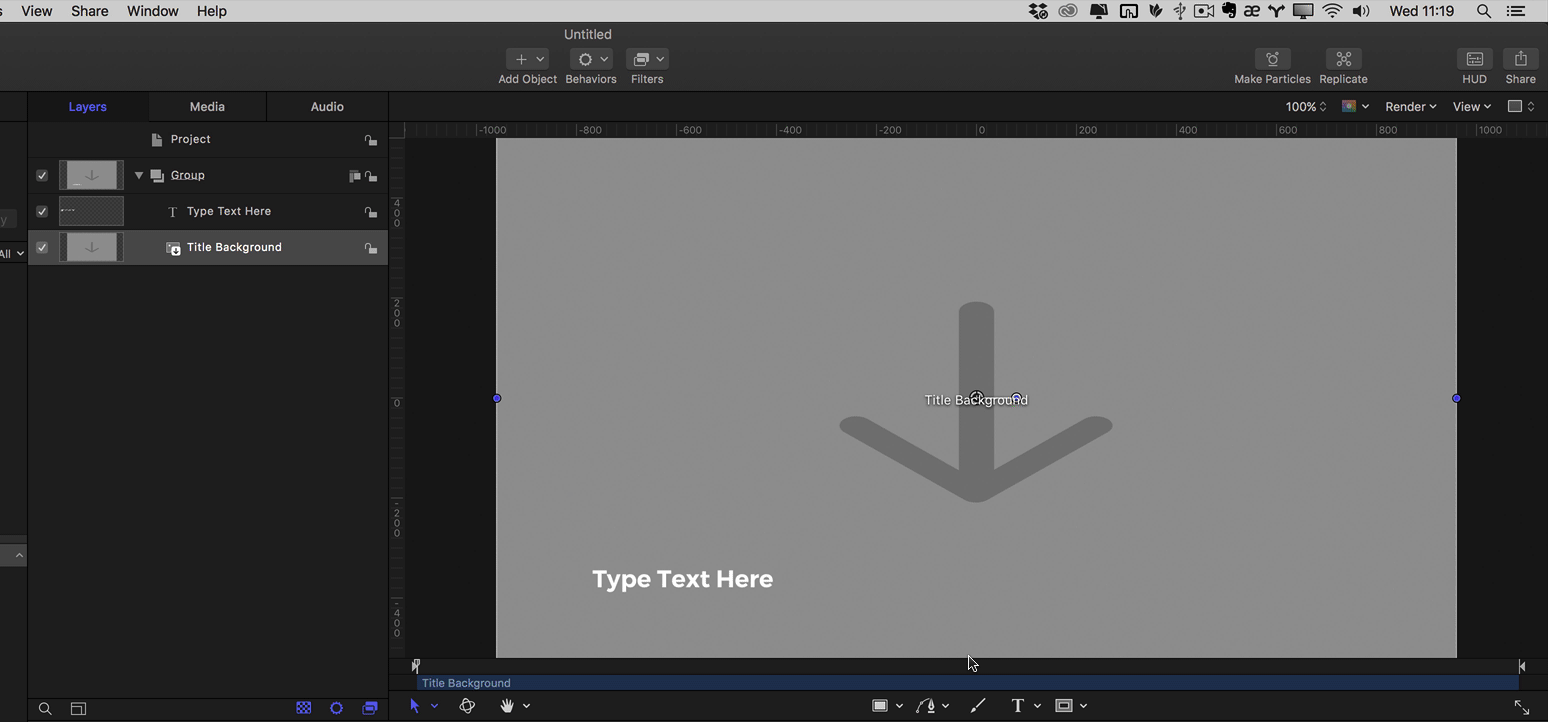This screenshot has width=1548, height=722.
Task: Open the Help menu
Action: pos(212,11)
